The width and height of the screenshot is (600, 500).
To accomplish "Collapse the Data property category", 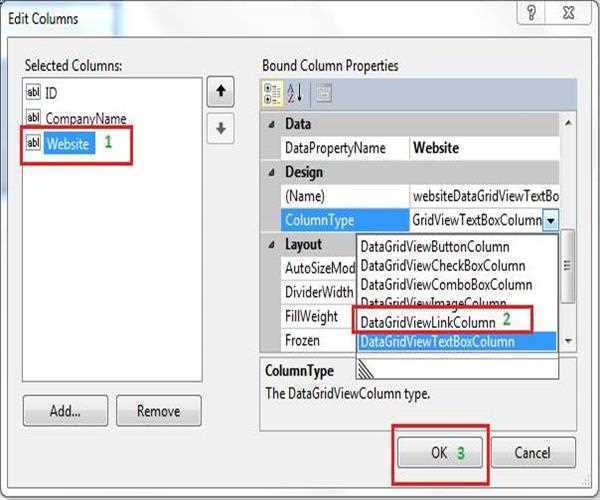I will click(x=272, y=123).
